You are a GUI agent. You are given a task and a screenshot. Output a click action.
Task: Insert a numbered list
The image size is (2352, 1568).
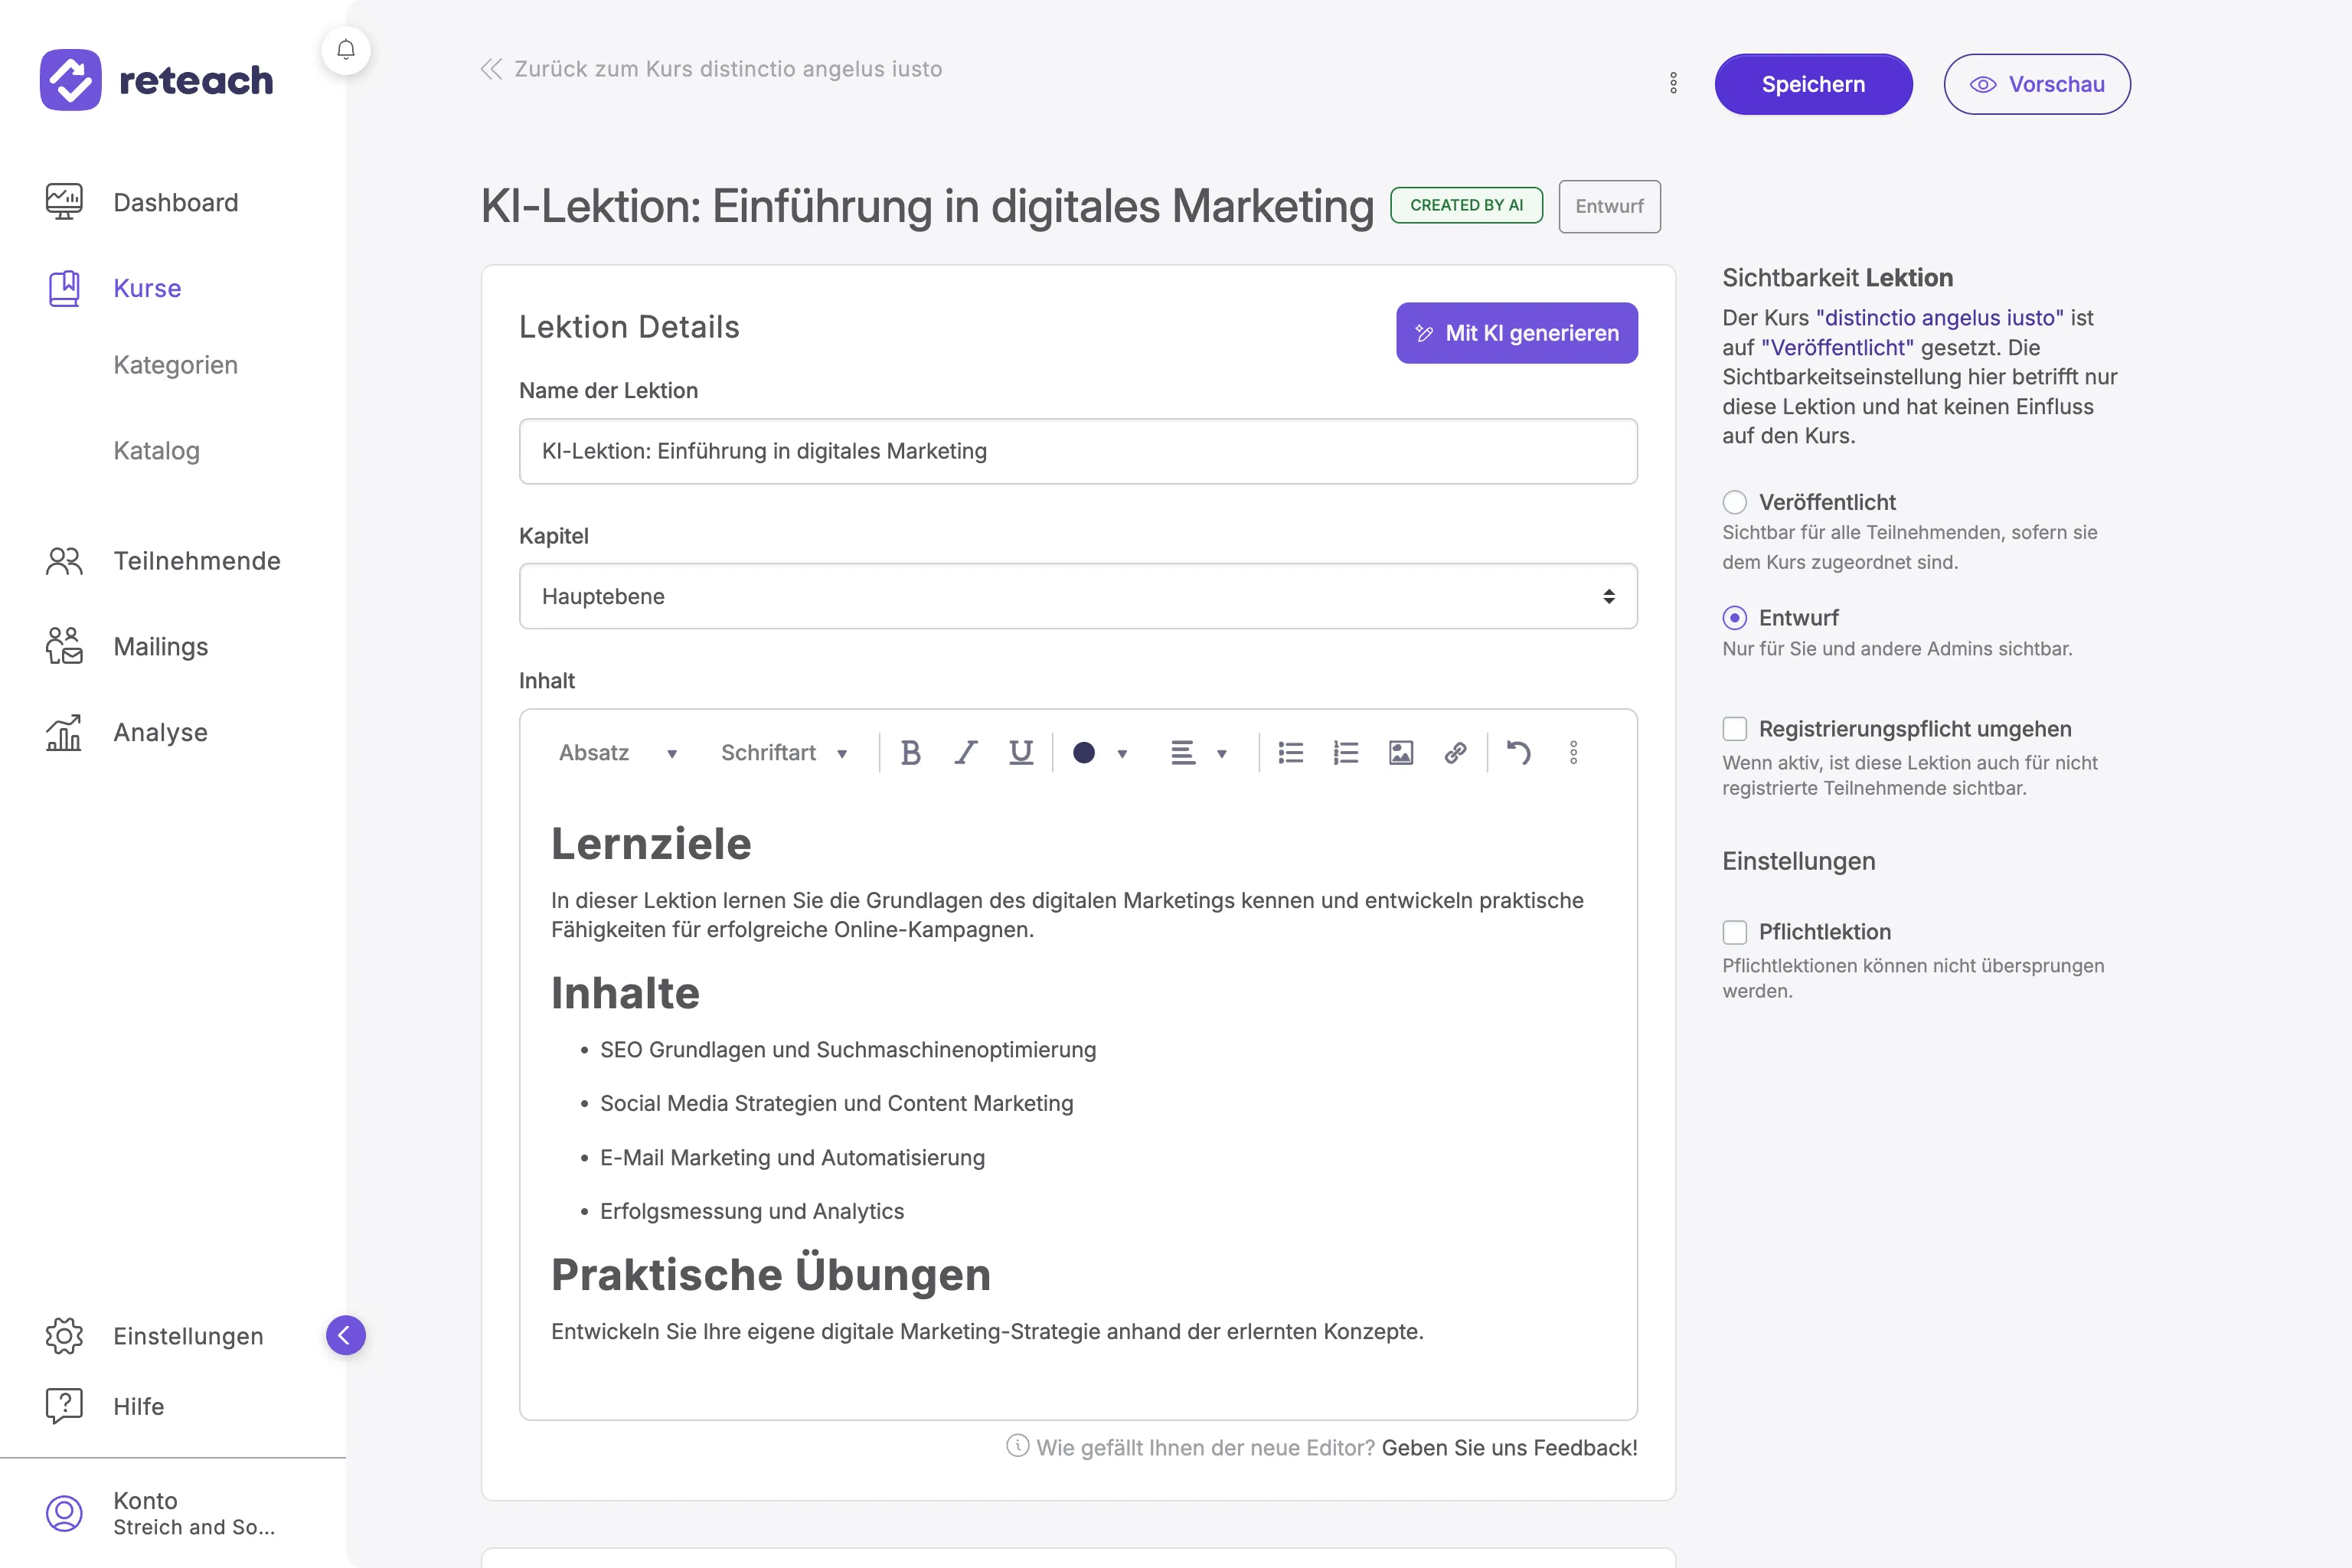[x=1345, y=753]
